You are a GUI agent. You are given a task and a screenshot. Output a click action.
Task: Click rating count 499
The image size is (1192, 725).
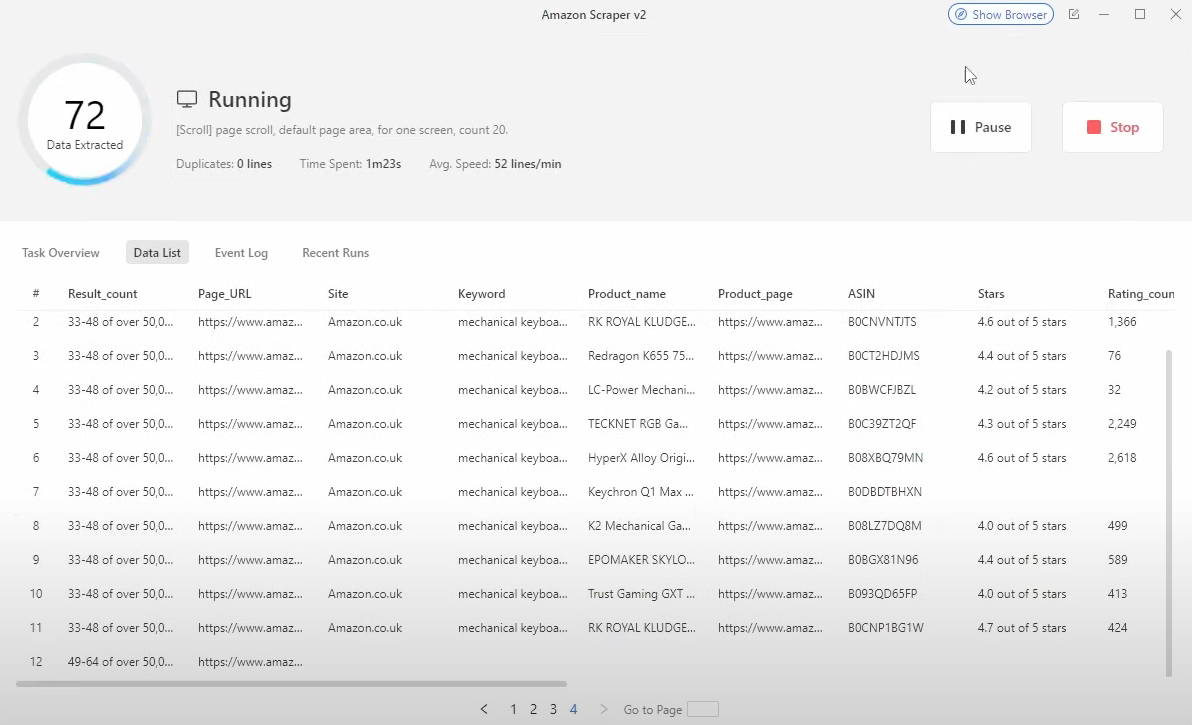[1118, 526]
